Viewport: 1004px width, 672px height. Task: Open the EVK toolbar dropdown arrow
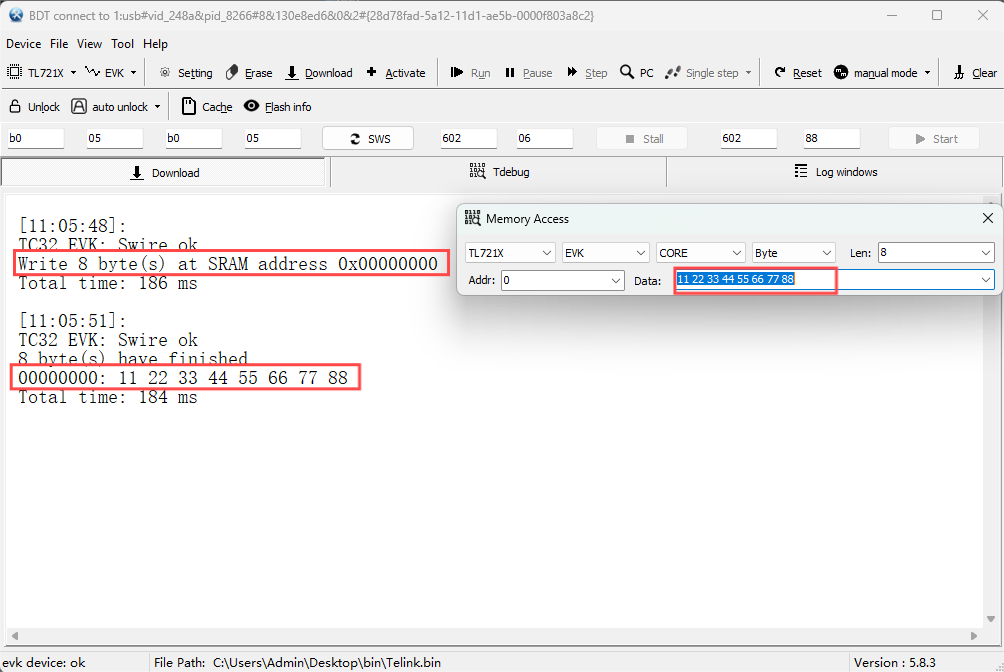pos(133,72)
